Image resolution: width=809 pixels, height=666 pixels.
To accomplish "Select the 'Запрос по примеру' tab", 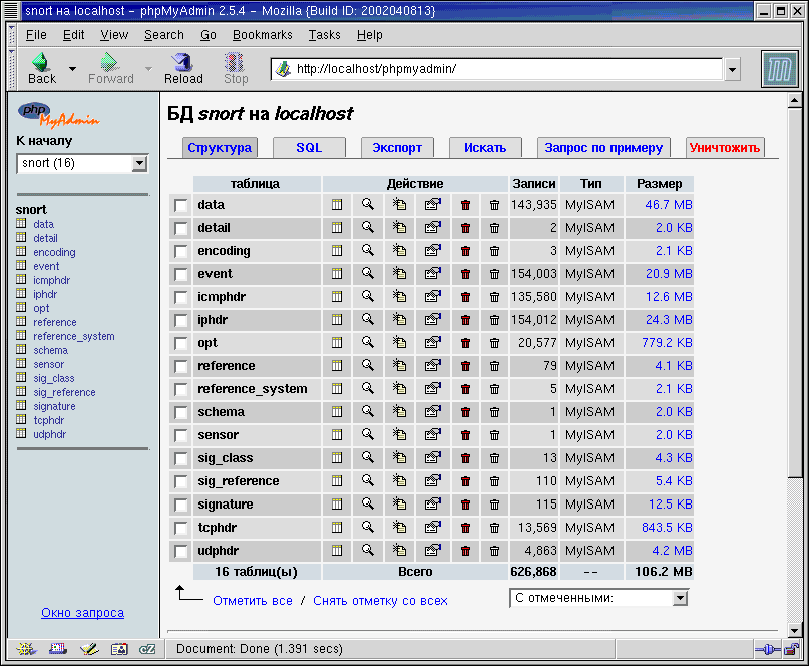I will pyautogui.click(x=604, y=148).
